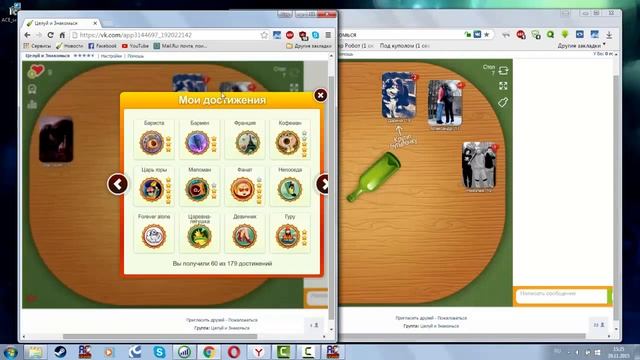
Task: Toggle fullscreen icon in right game window
Action: (x=503, y=86)
